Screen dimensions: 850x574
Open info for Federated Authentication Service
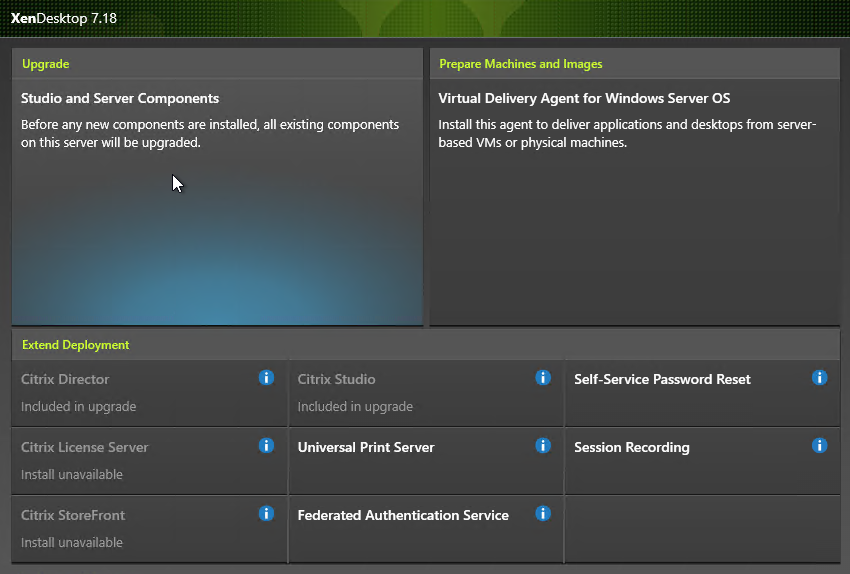543,513
